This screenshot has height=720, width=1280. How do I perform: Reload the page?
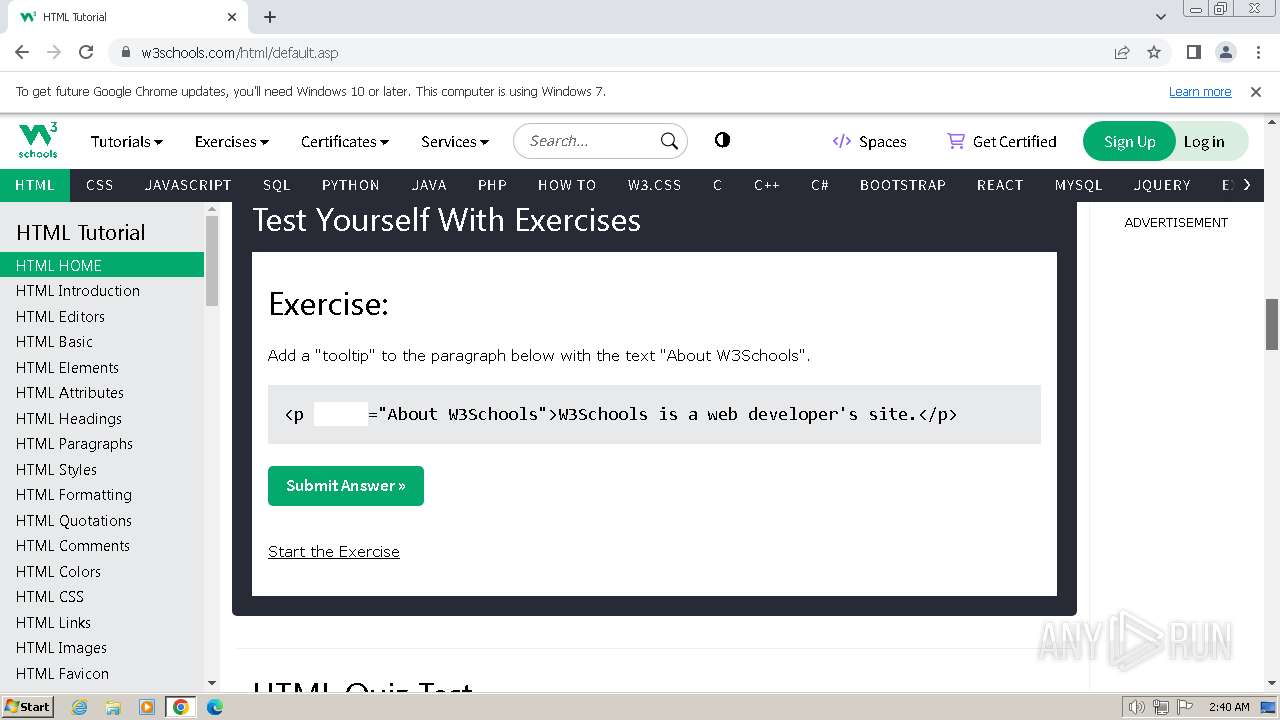86,52
